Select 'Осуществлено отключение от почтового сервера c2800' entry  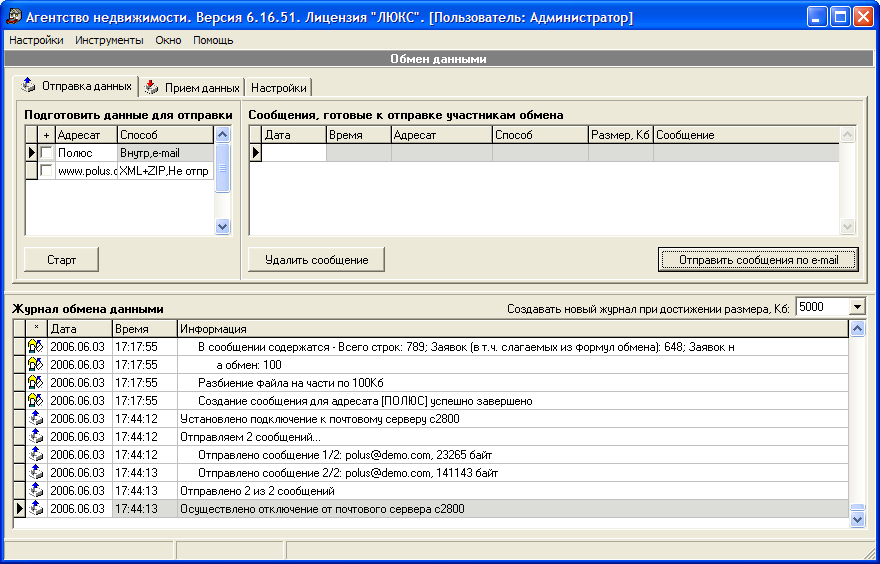pyautogui.click(x=322, y=509)
